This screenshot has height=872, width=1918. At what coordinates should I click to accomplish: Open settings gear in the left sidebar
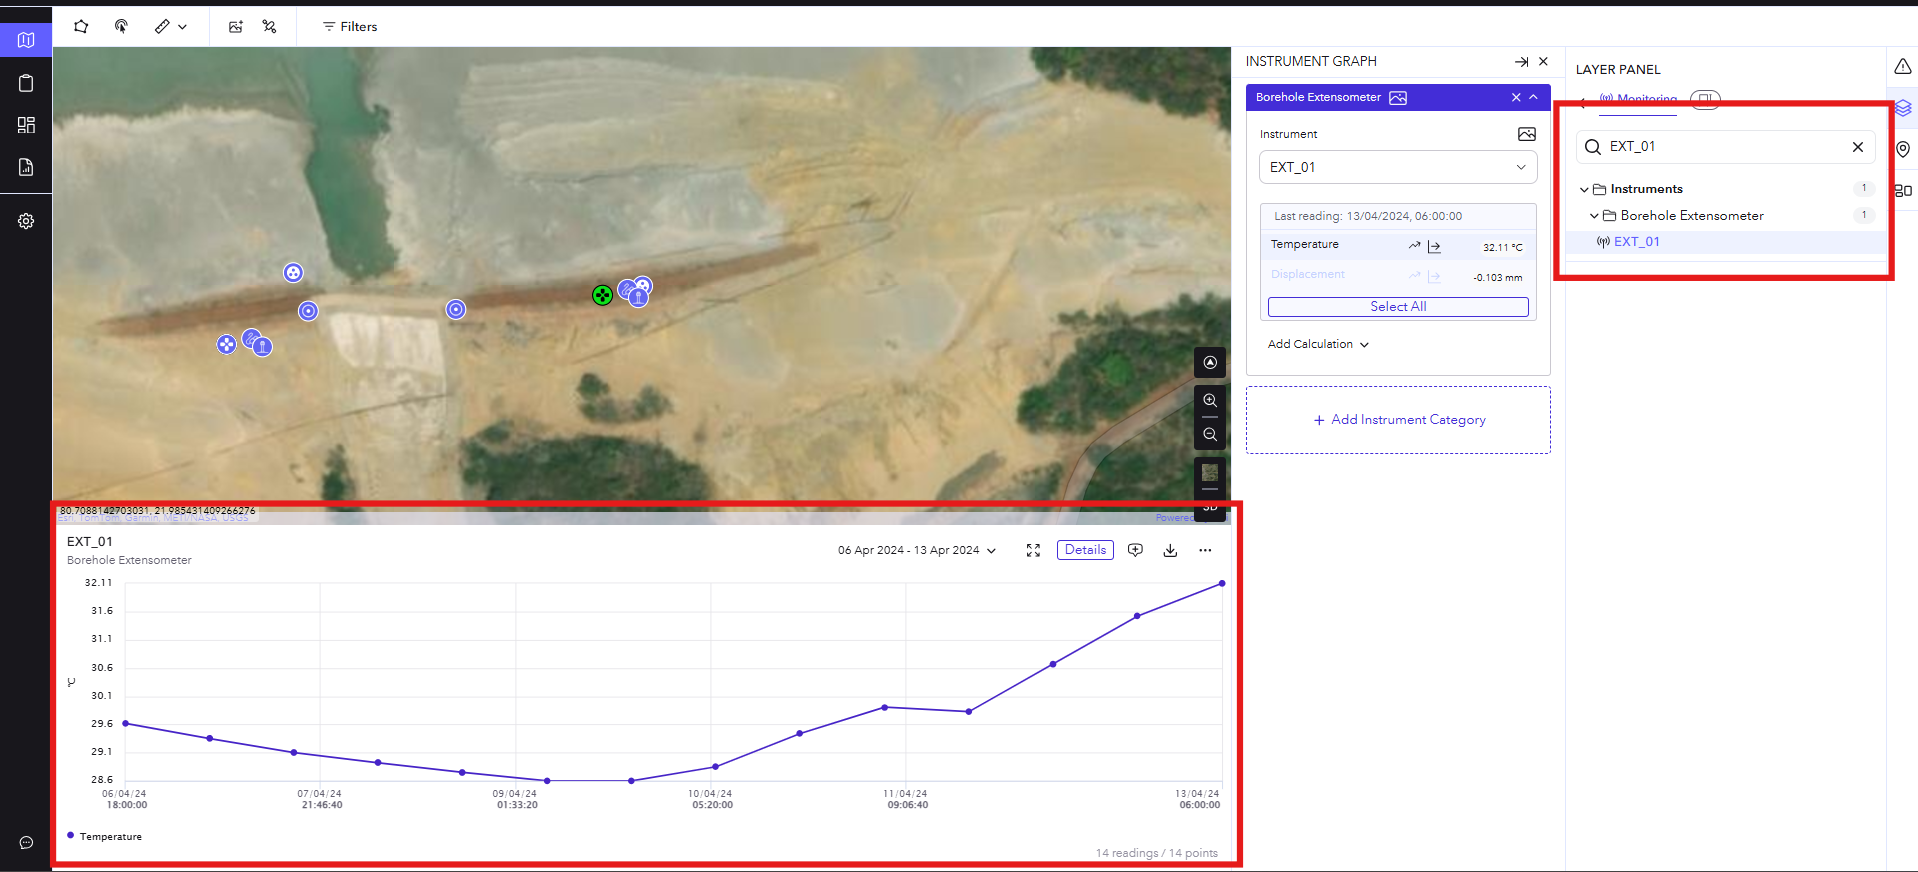(x=26, y=221)
